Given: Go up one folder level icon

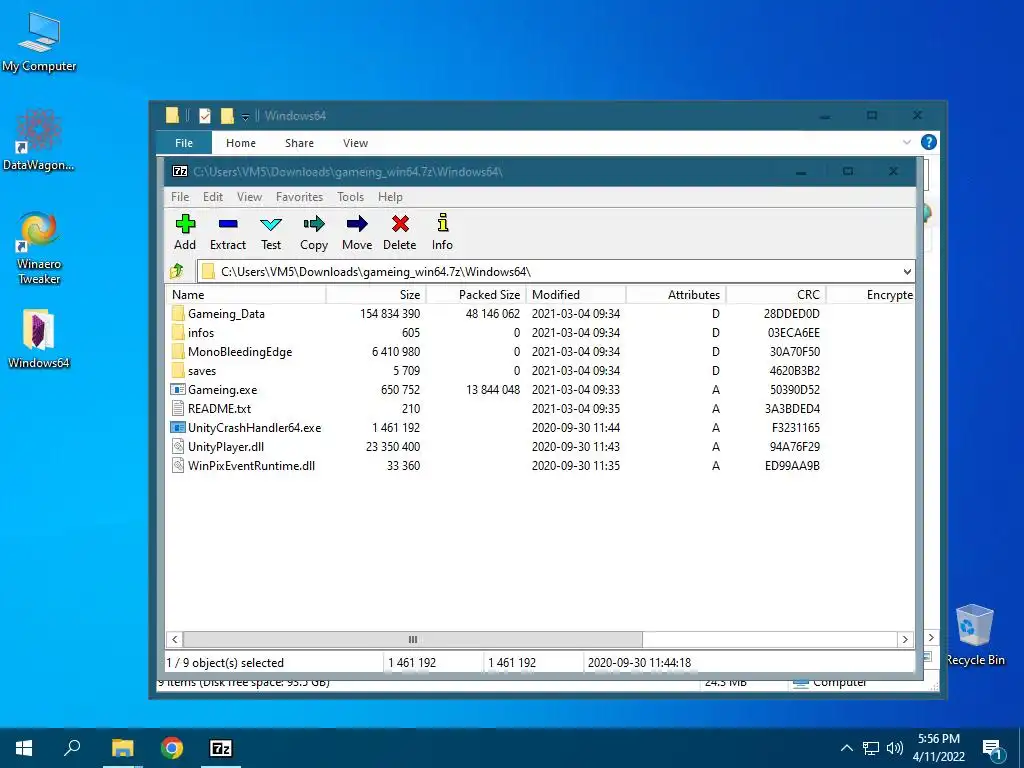Looking at the screenshot, I should (177, 271).
